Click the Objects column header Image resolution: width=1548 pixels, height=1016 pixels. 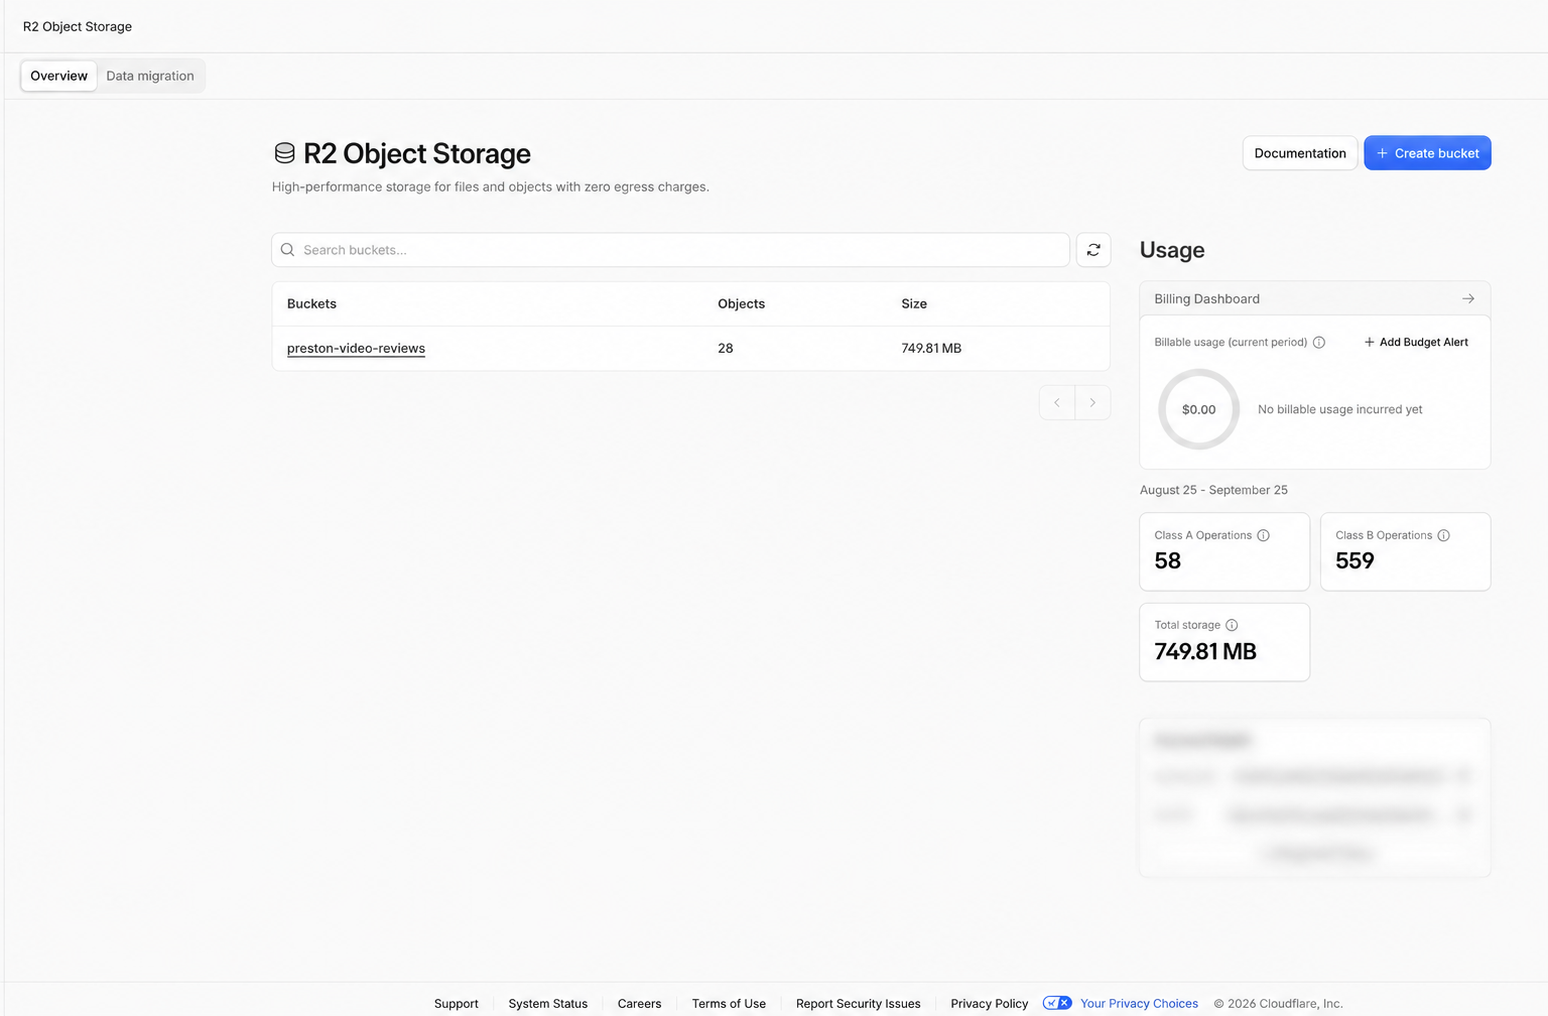point(741,304)
